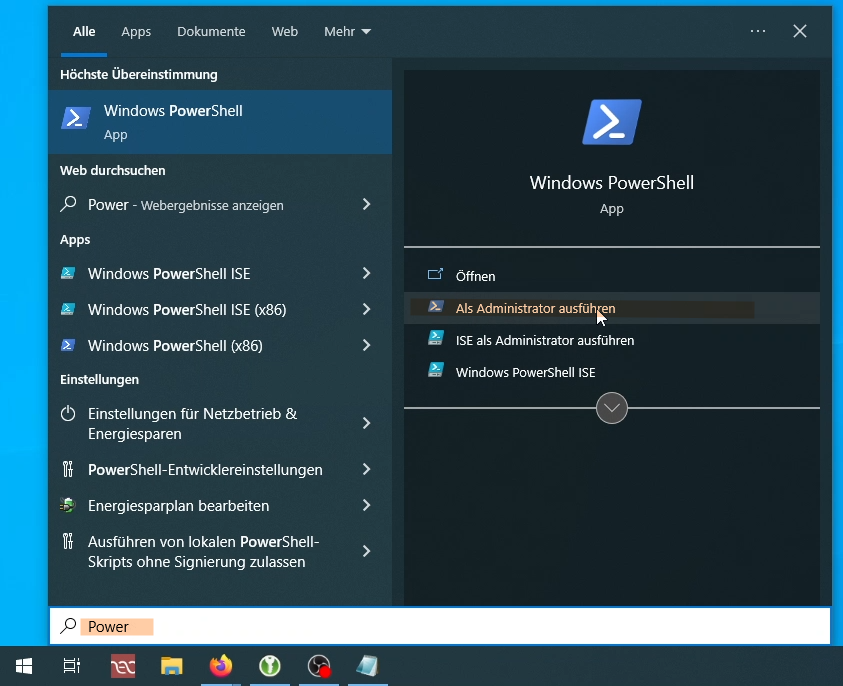Open the notepad-like app on the taskbar
The width and height of the screenshot is (843, 686).
[x=368, y=666]
